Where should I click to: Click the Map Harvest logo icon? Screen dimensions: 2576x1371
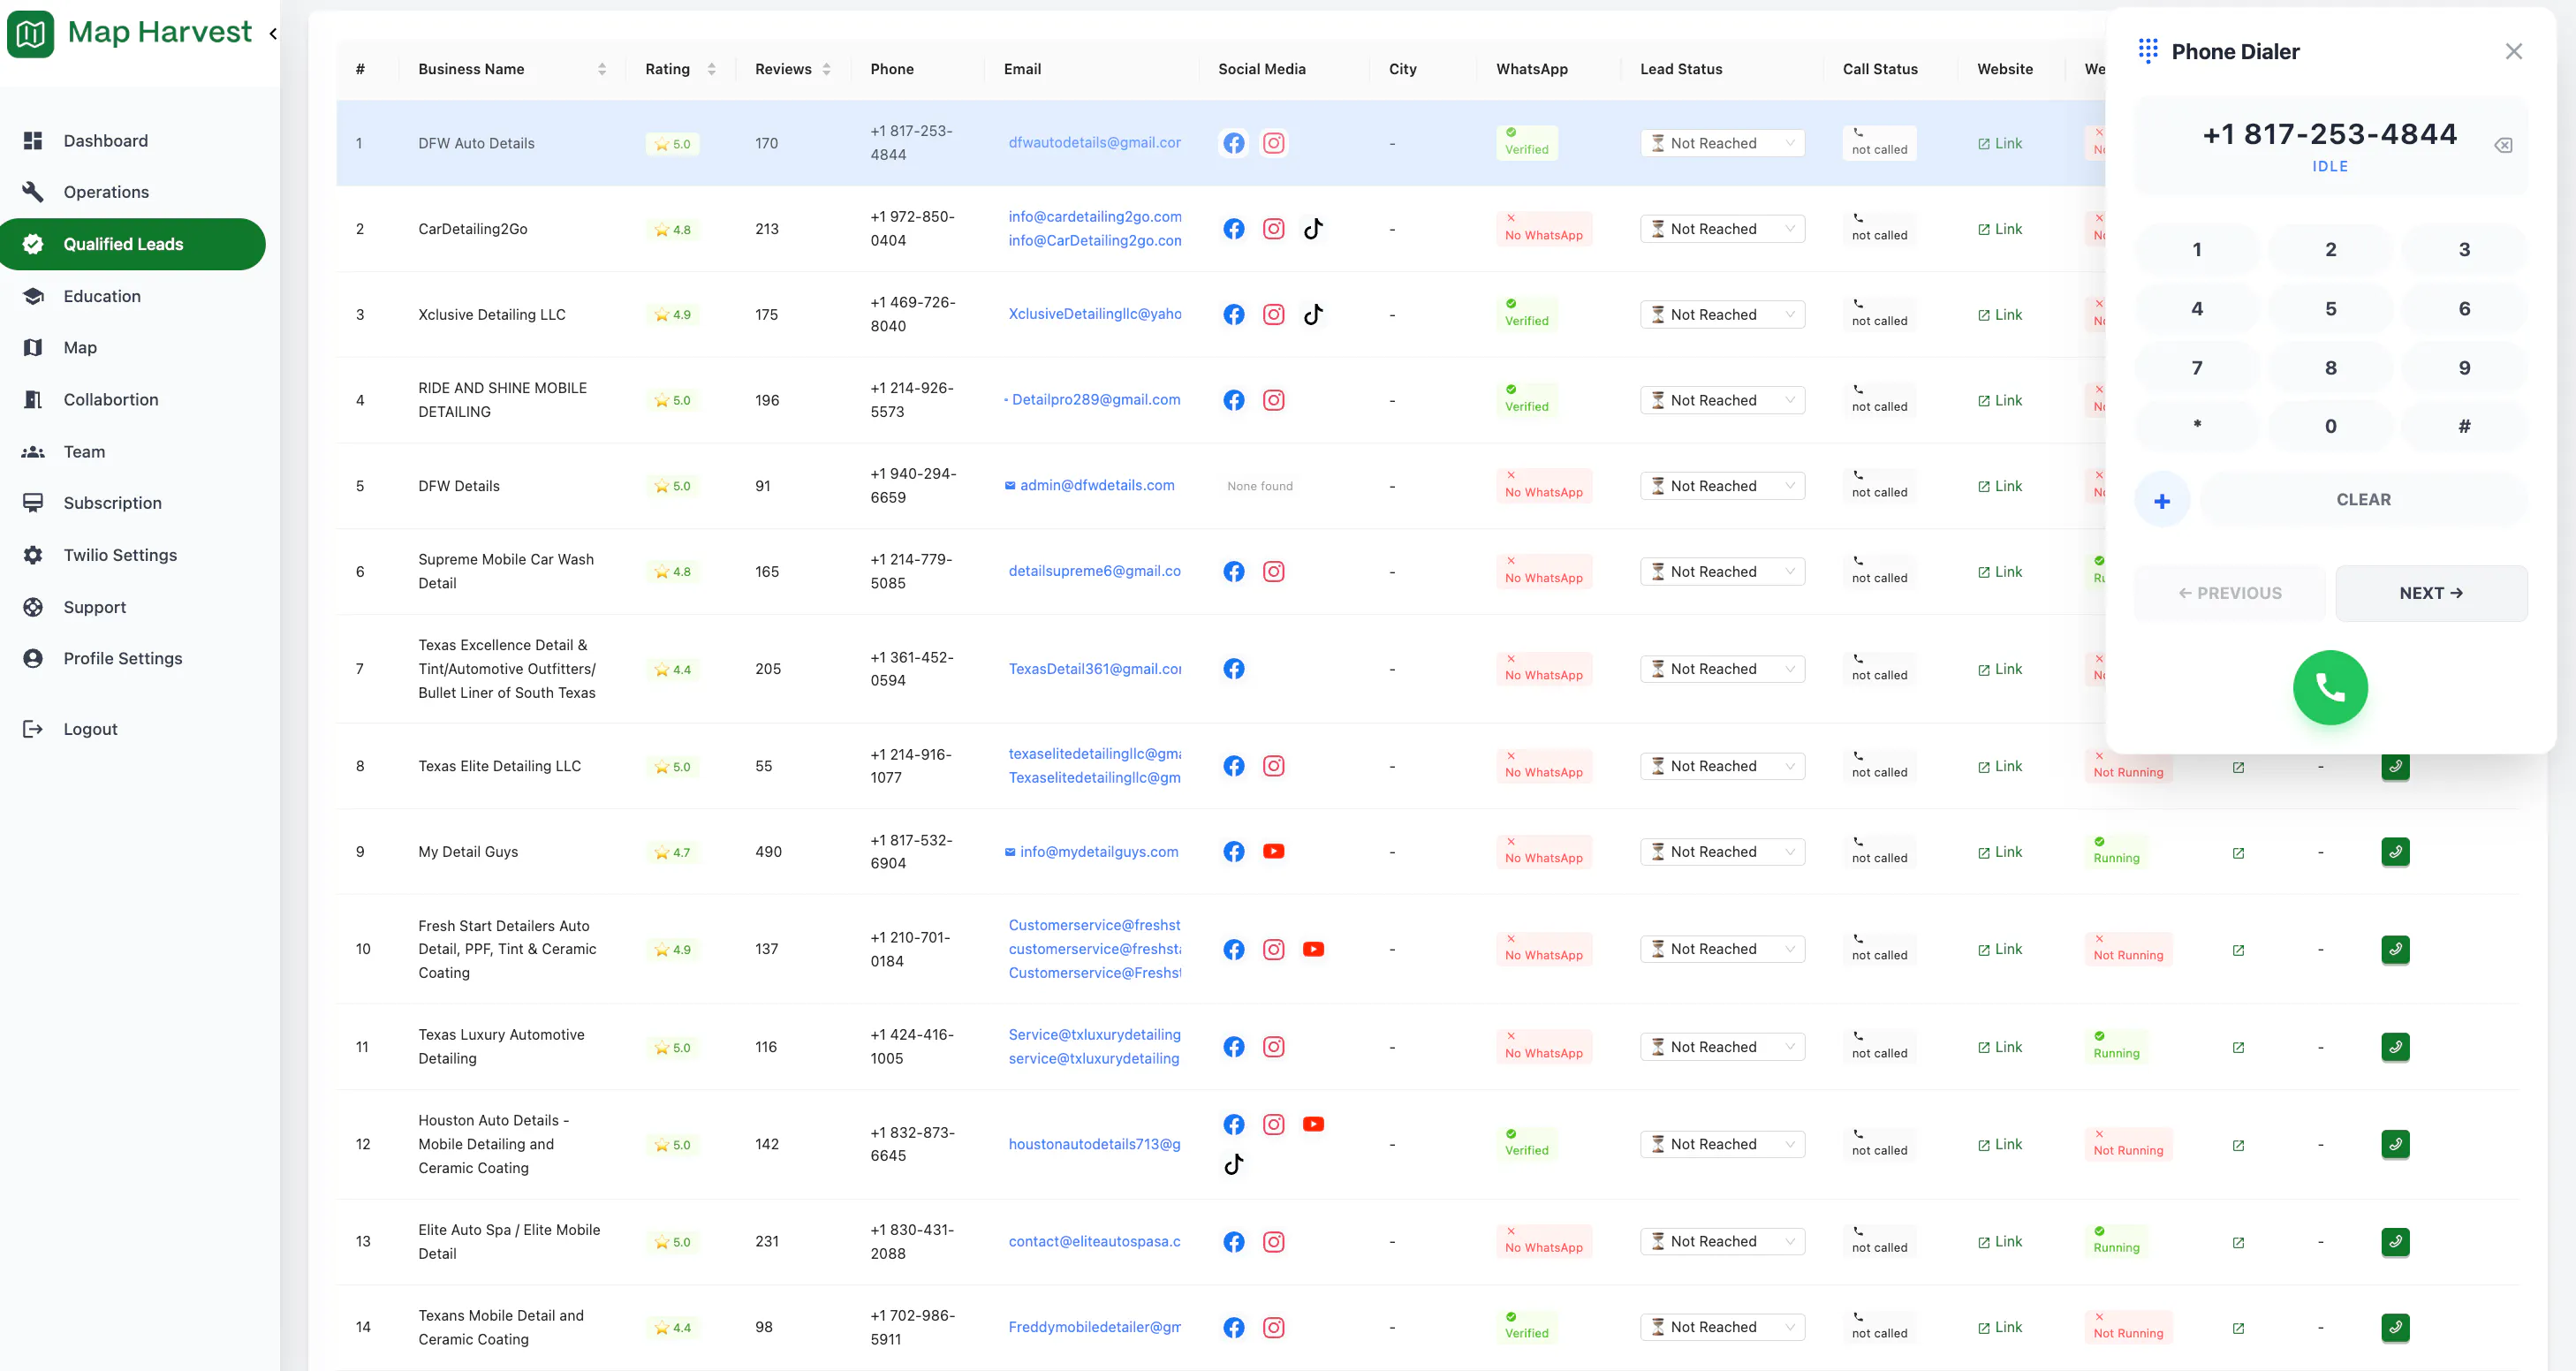click(x=30, y=34)
